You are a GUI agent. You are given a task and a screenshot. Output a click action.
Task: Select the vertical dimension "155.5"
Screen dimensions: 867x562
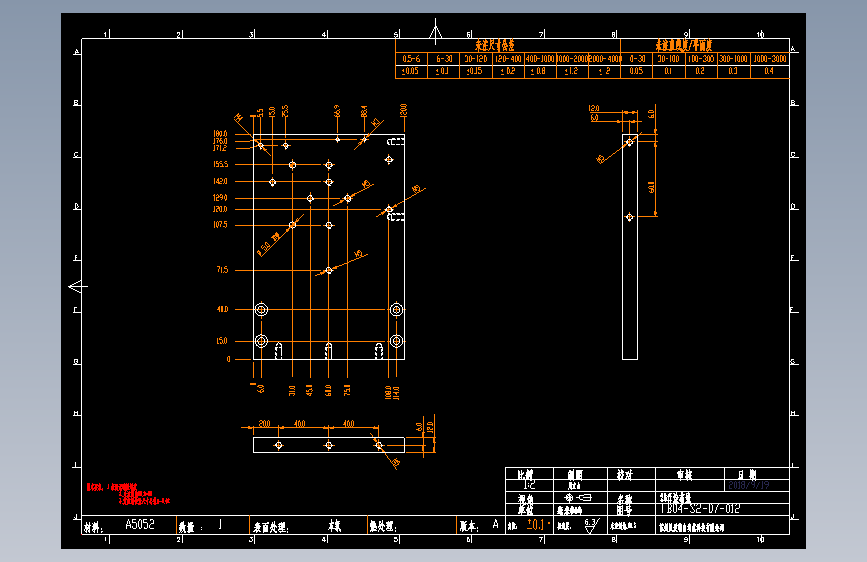pos(220,164)
